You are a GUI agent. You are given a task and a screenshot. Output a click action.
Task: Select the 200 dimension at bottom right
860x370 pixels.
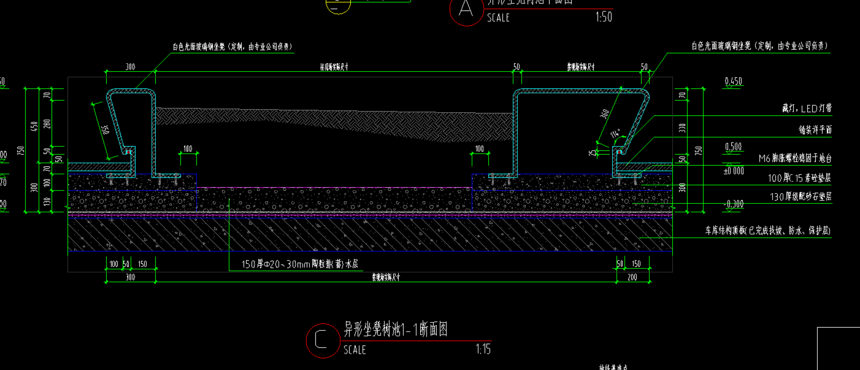632,278
